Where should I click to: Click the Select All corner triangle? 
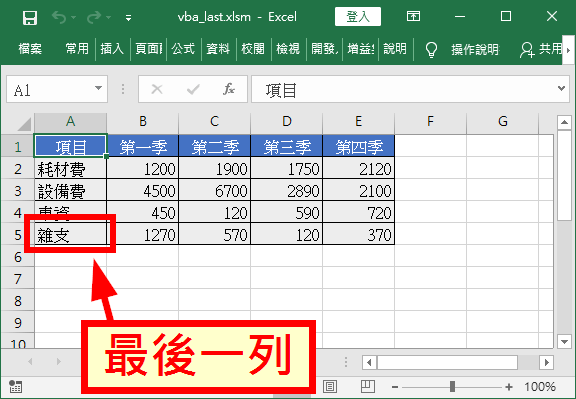tap(24, 124)
